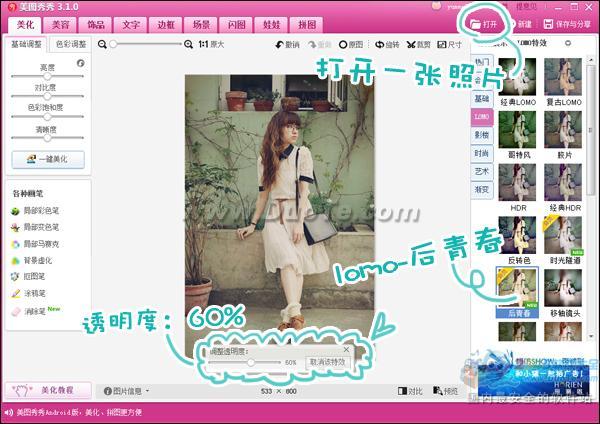Click the zoom-in magnifier icon
Viewport: 600px width, 424px height.
189,45
